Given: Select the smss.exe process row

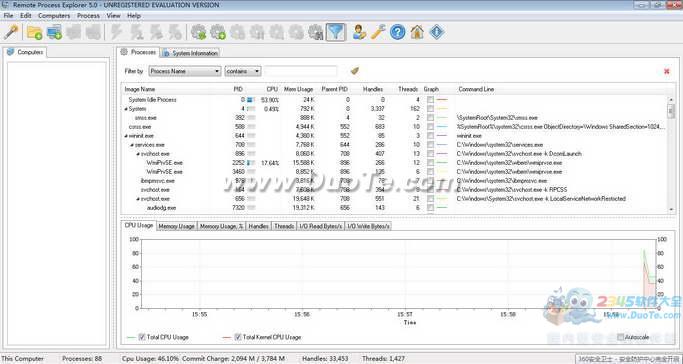Looking at the screenshot, I should [x=394, y=118].
